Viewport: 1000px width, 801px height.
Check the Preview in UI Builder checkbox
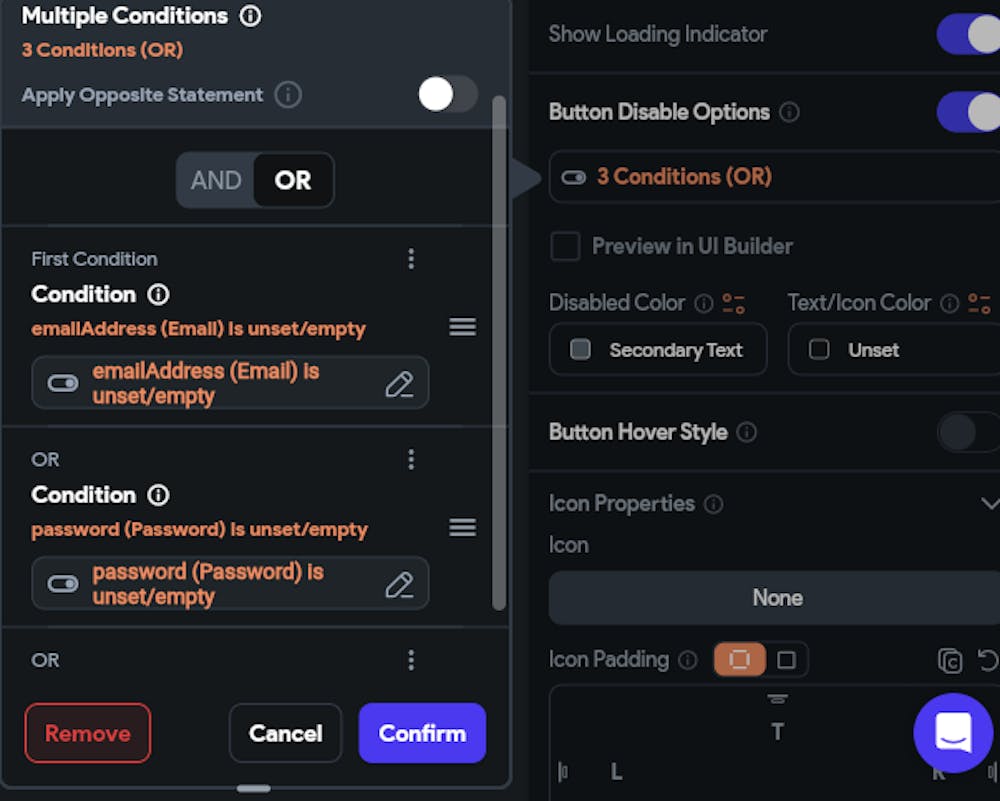[x=566, y=246]
